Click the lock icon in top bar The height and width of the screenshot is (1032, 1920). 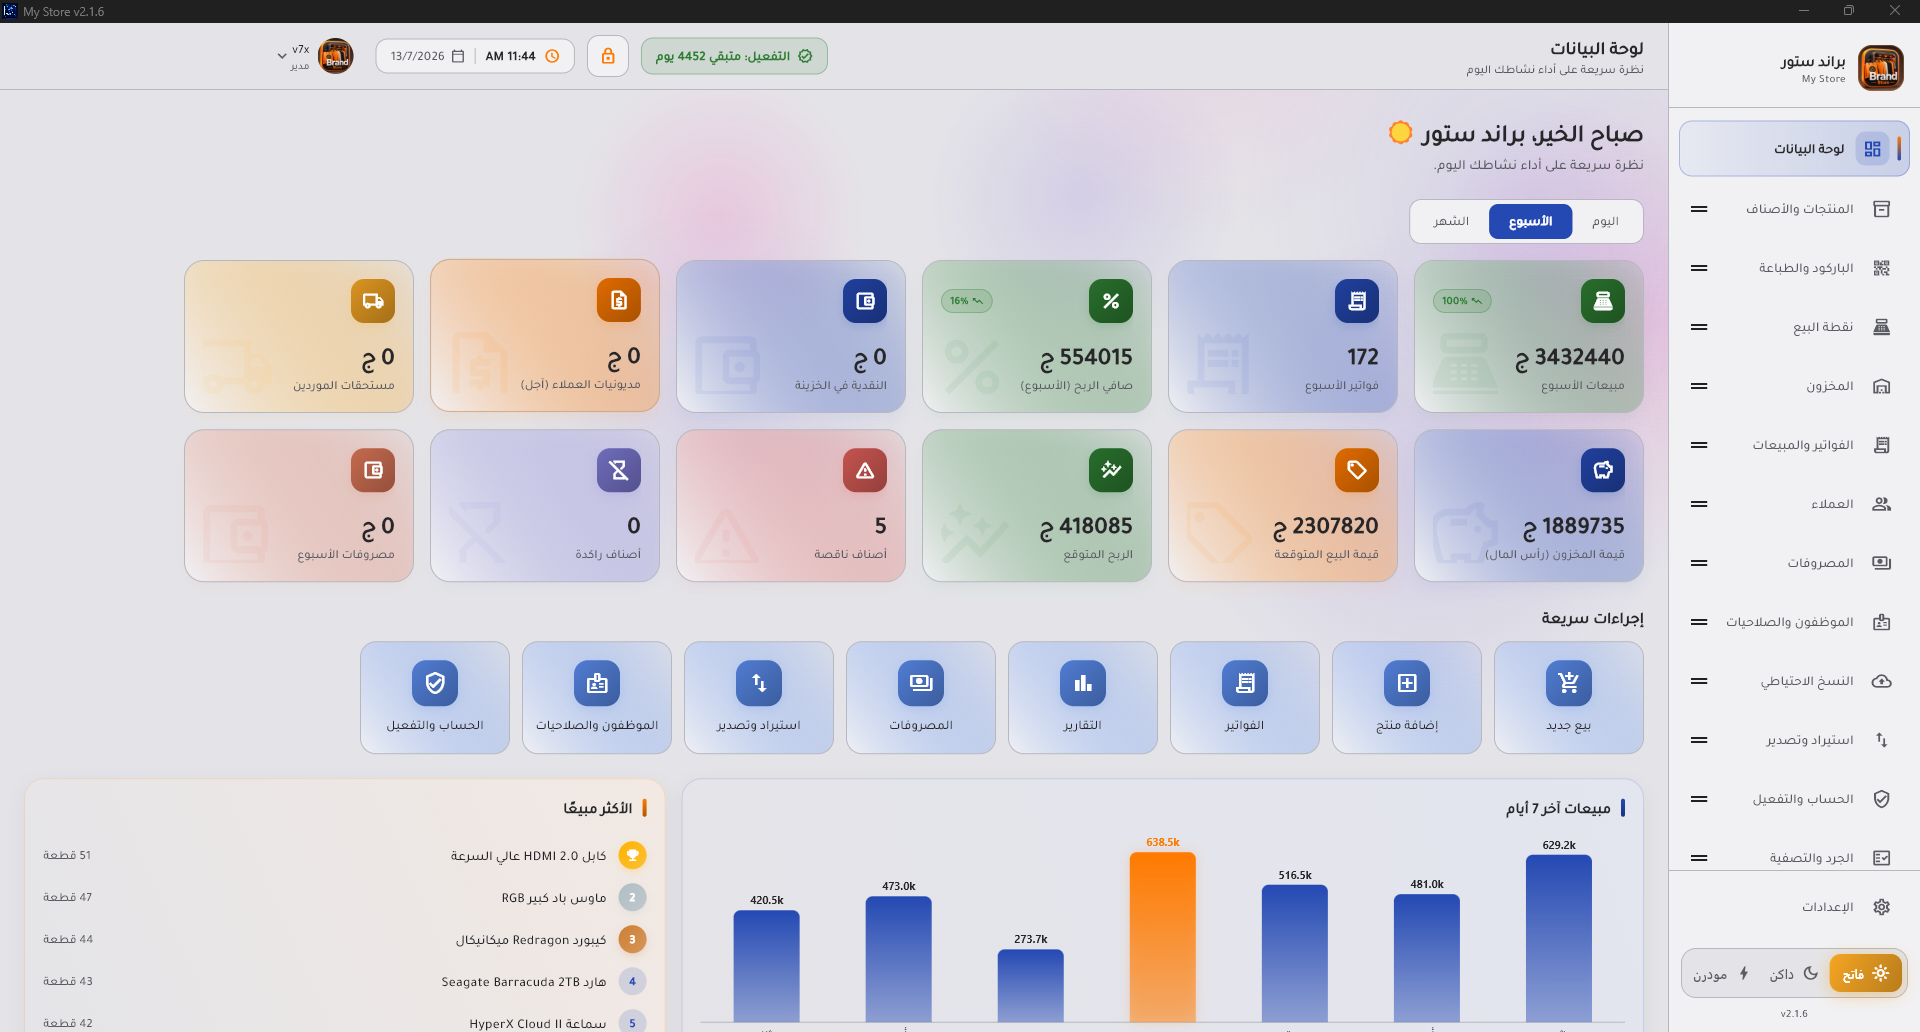(608, 56)
